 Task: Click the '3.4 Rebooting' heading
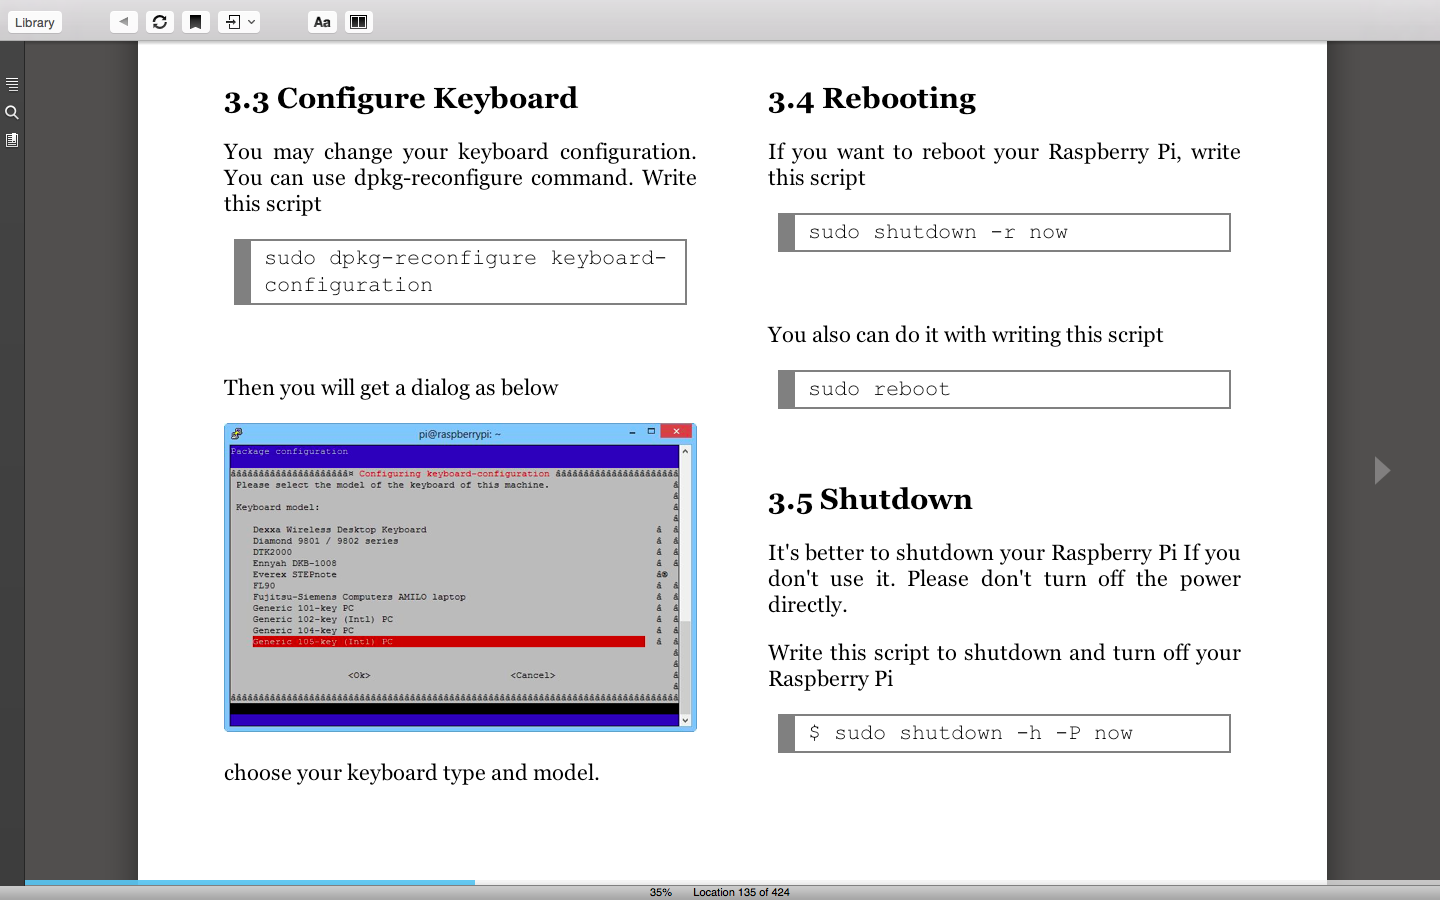pos(872,98)
